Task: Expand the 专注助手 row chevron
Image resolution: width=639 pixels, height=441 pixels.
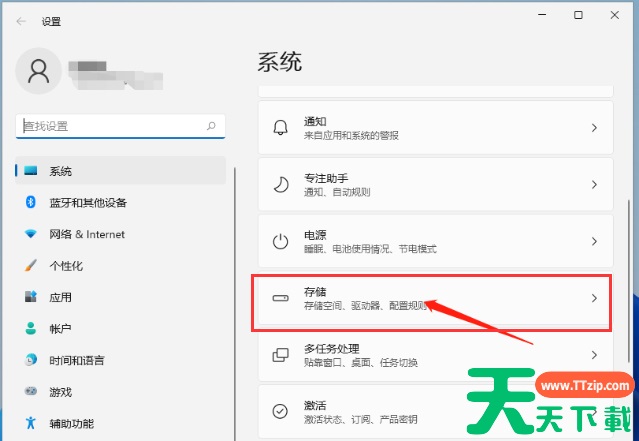Action: 594,185
